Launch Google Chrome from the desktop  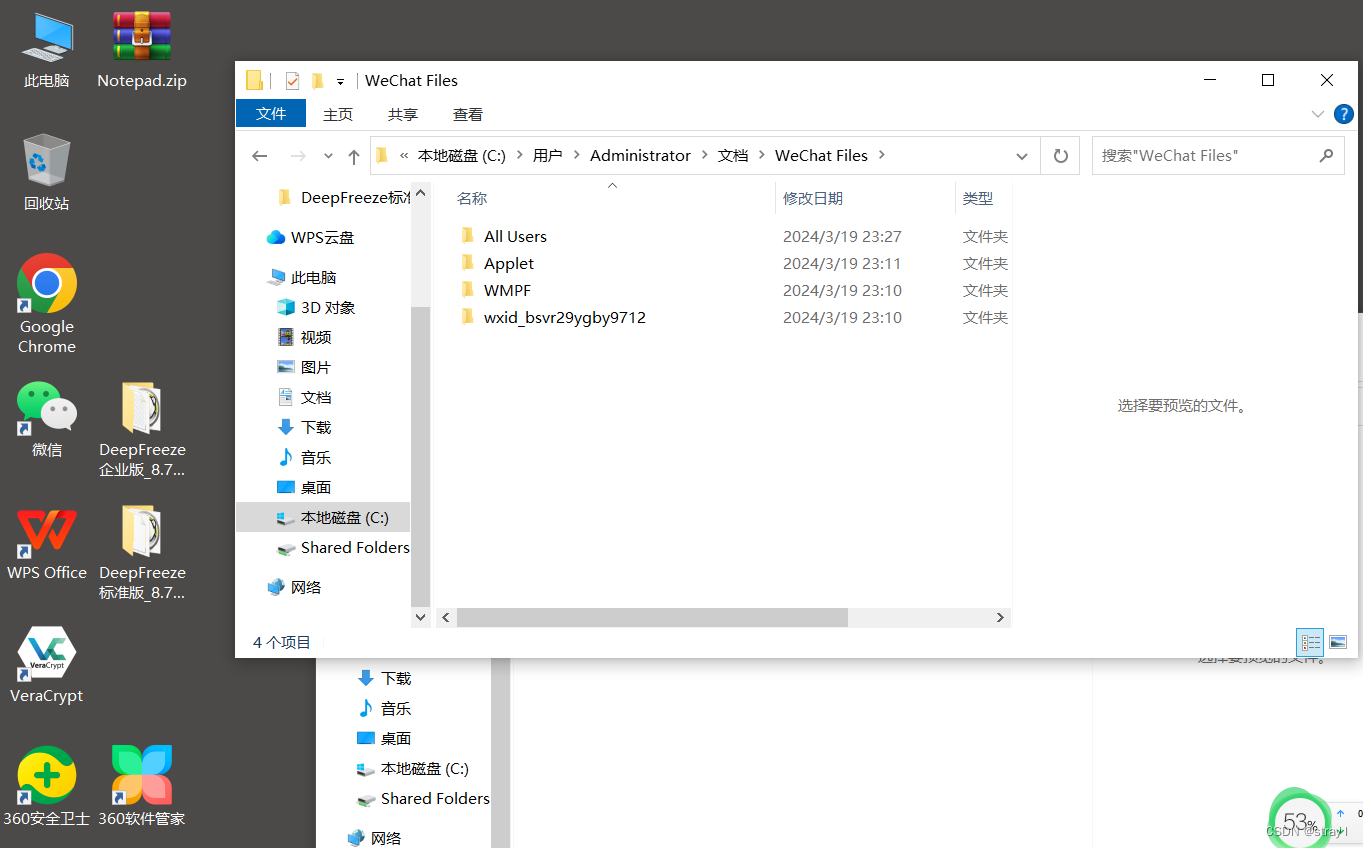pos(47,304)
